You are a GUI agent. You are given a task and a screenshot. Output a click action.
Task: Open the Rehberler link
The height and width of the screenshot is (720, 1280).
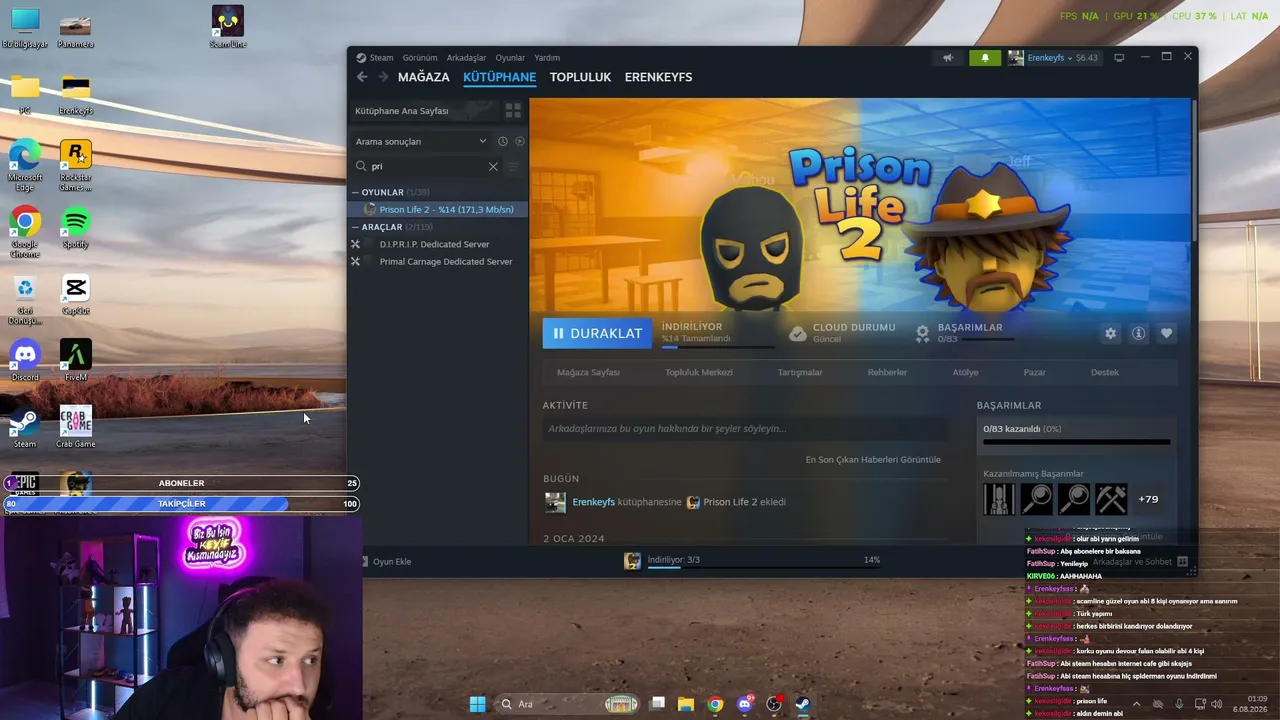click(887, 372)
